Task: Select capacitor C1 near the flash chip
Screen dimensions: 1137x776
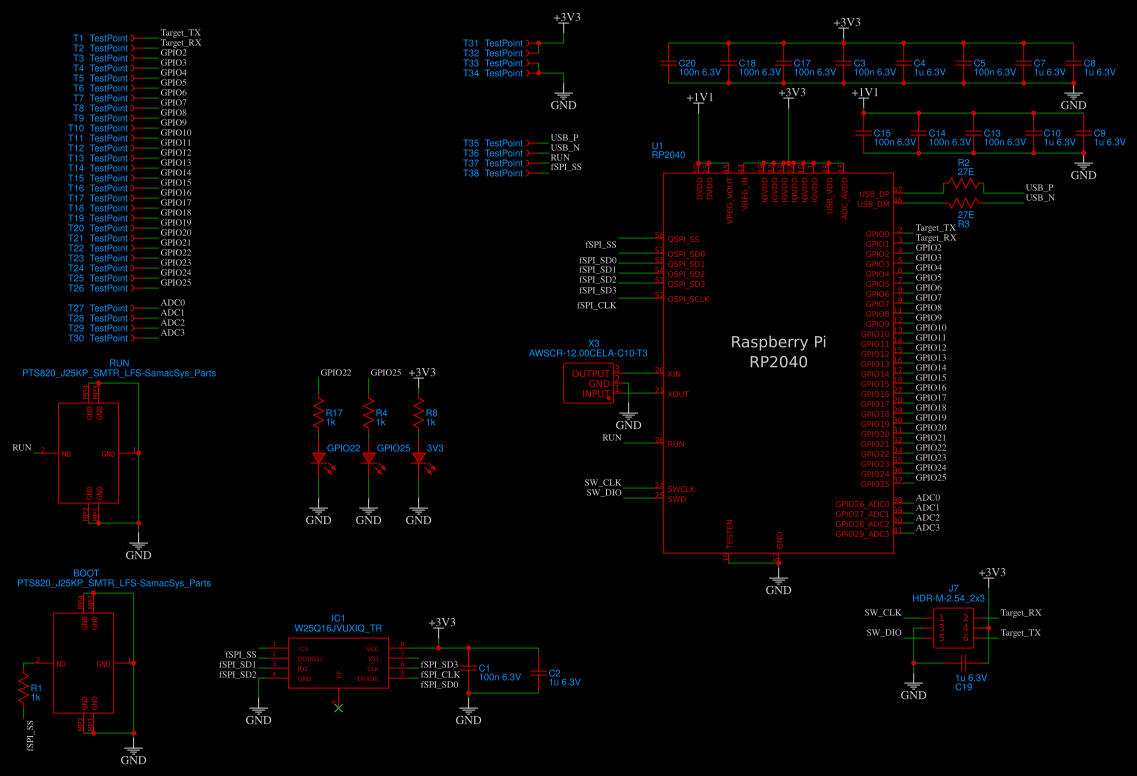Action: (468, 670)
